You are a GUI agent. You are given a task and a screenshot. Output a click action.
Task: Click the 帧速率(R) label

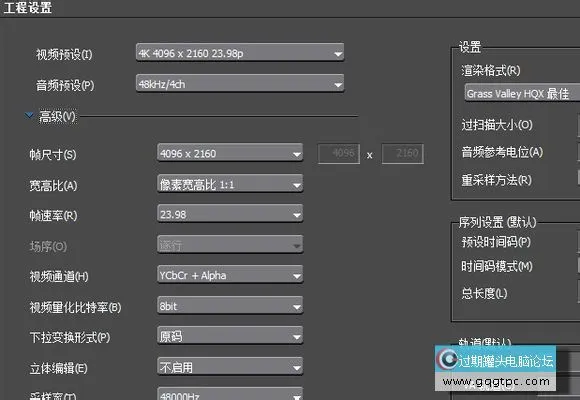[x=53, y=215]
